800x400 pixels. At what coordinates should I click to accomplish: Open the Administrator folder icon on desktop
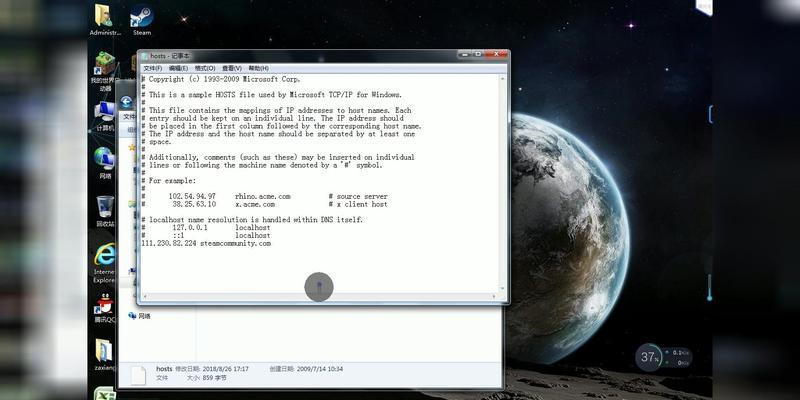pos(105,19)
